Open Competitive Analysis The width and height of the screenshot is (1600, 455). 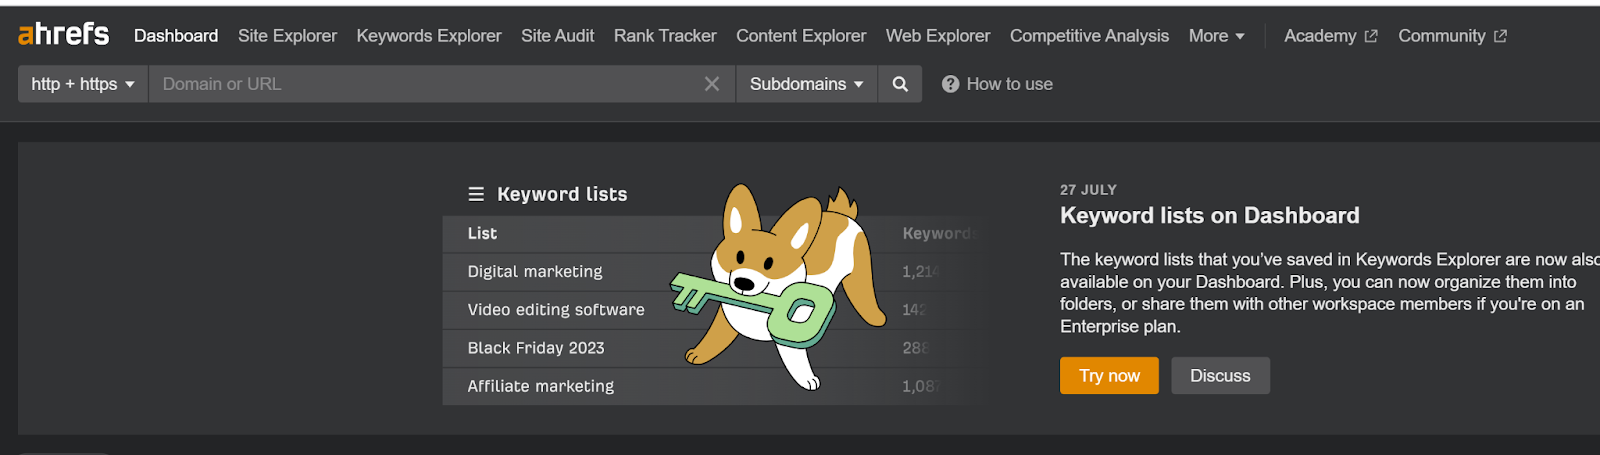click(1089, 36)
